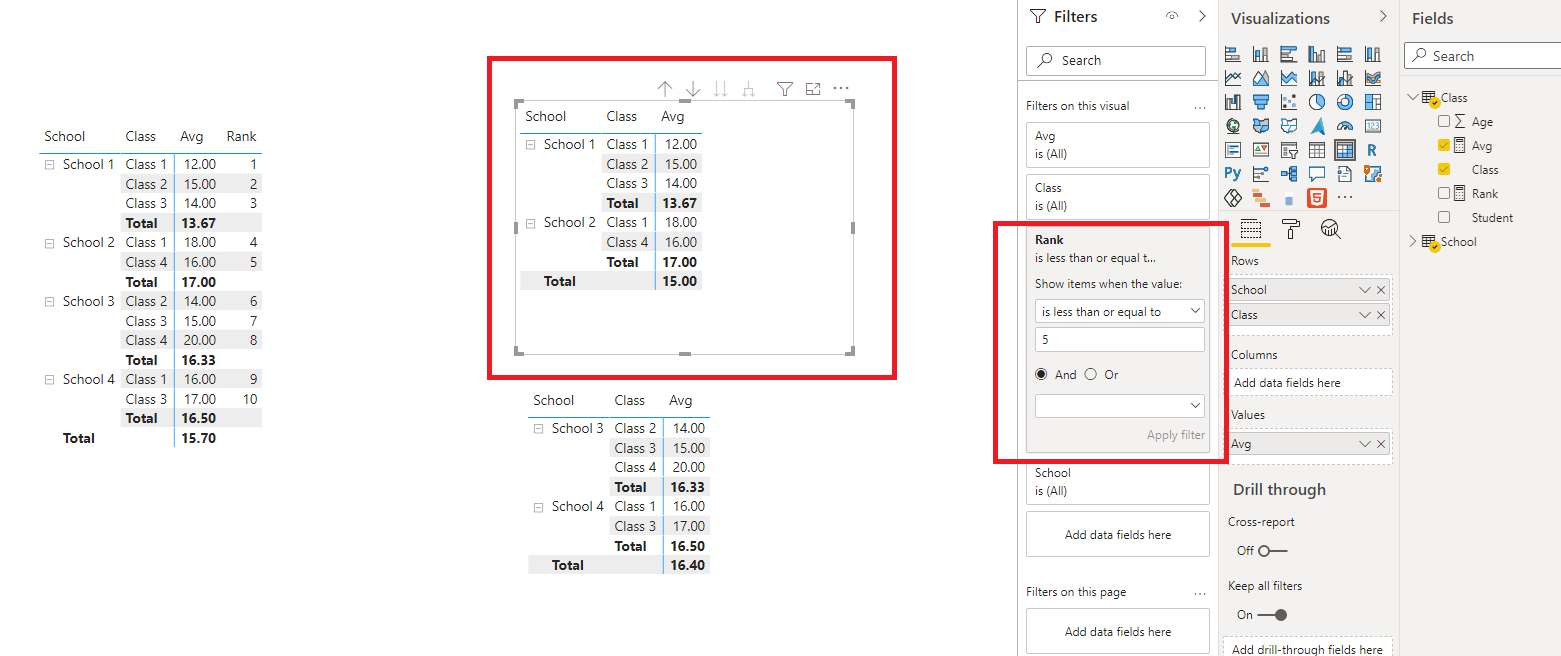Select the area chart visualization
Screen dimensions: 1561x656
coord(1261,77)
